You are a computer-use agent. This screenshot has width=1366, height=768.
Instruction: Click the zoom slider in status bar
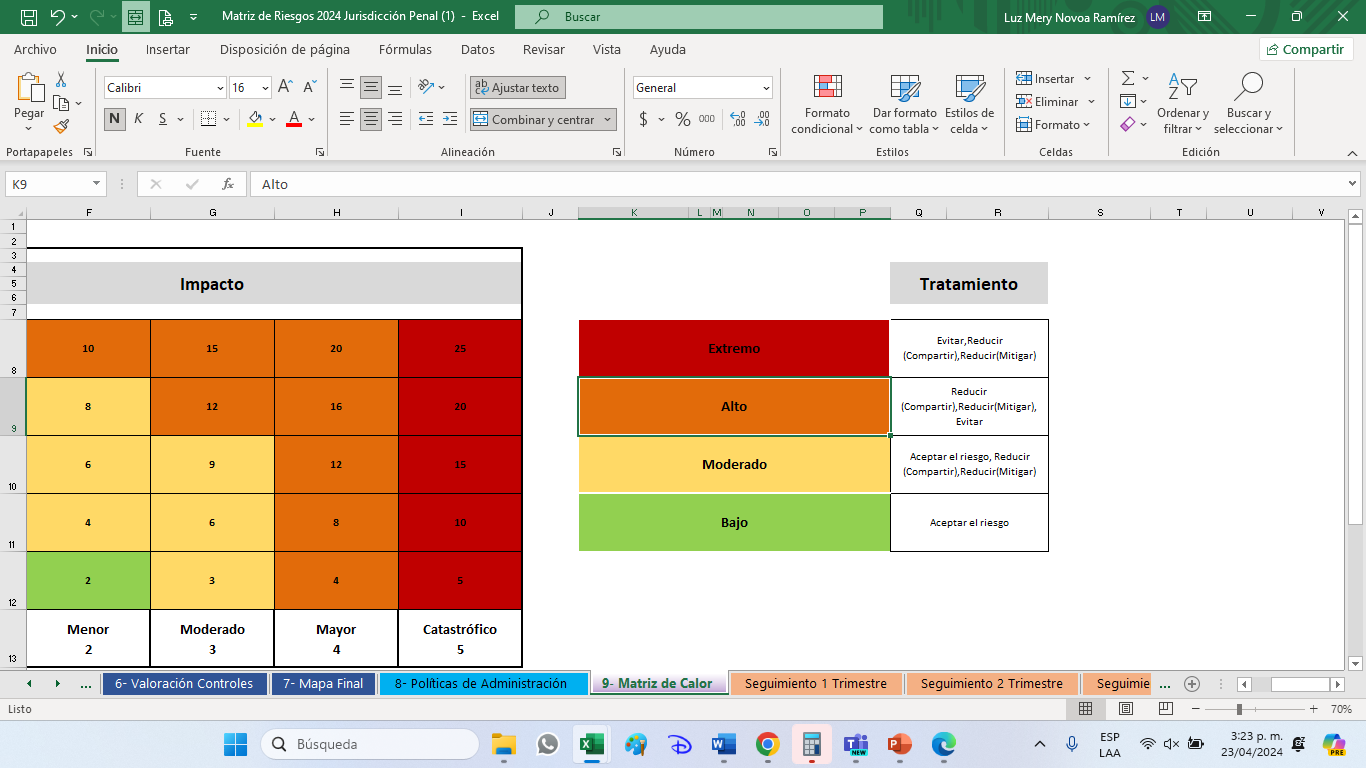tap(1239, 709)
